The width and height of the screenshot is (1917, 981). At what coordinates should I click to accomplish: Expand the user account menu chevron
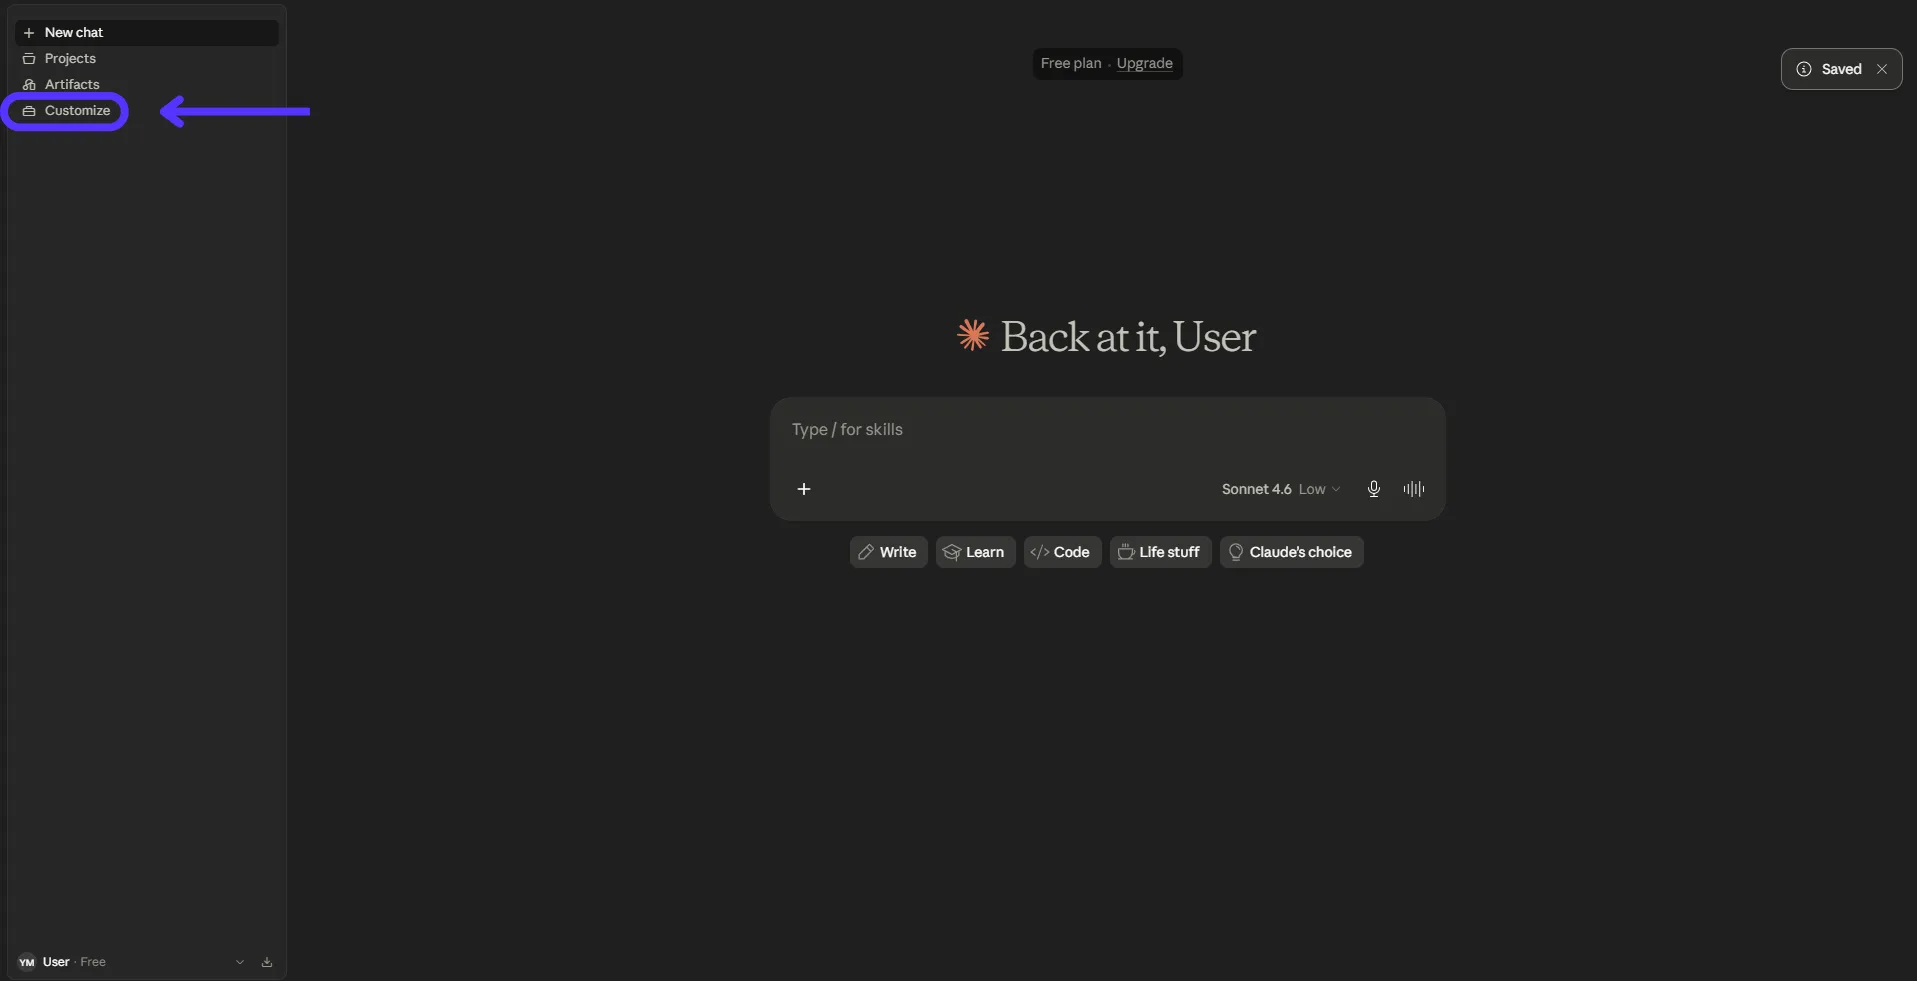tap(240, 963)
